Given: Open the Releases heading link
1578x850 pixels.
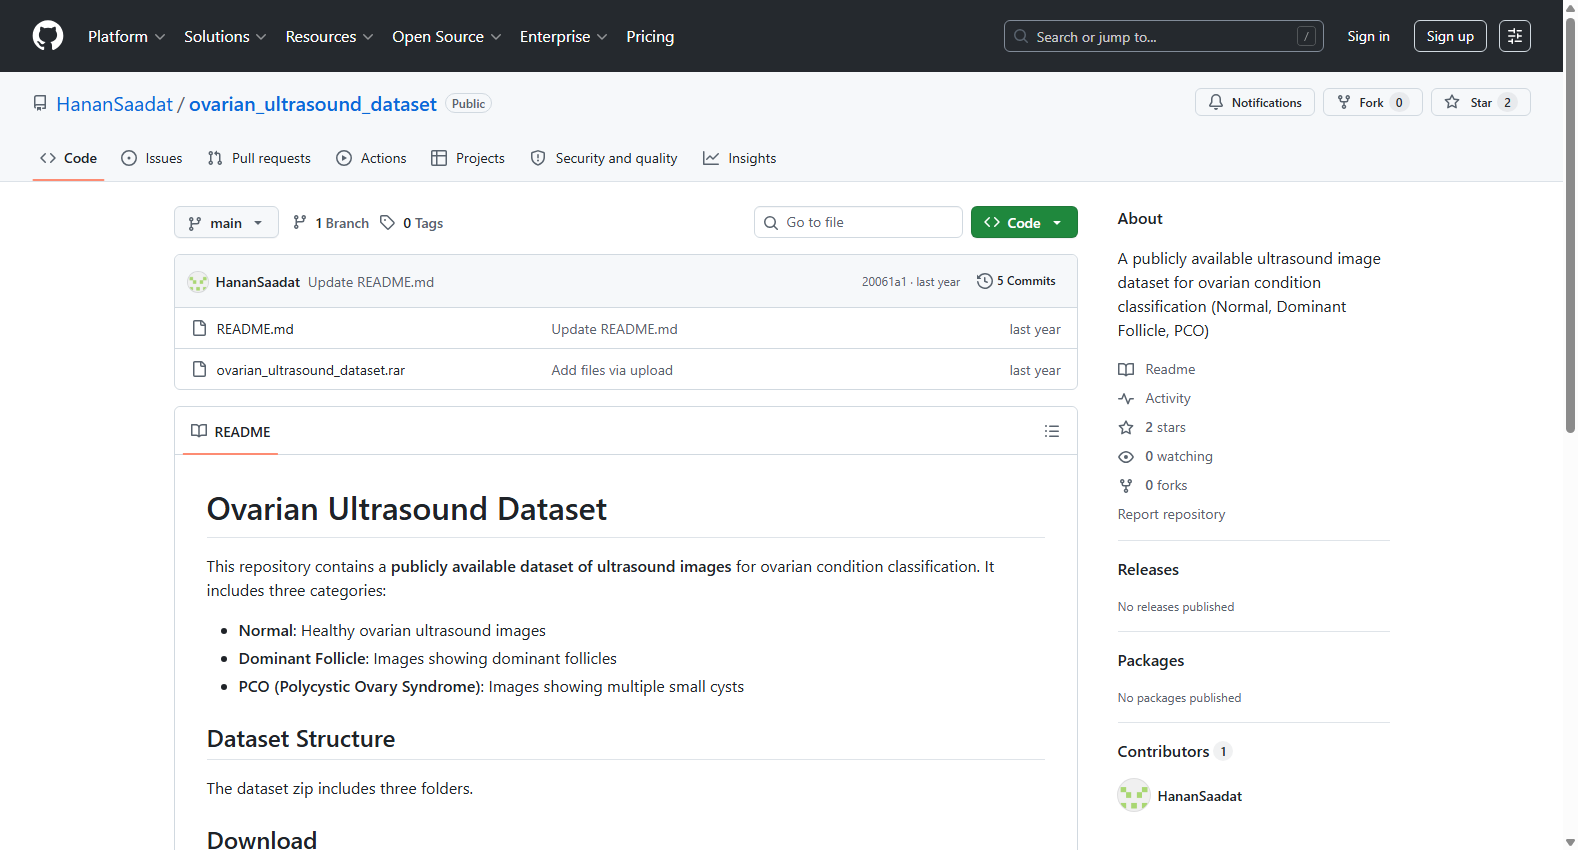Looking at the screenshot, I should (1148, 570).
